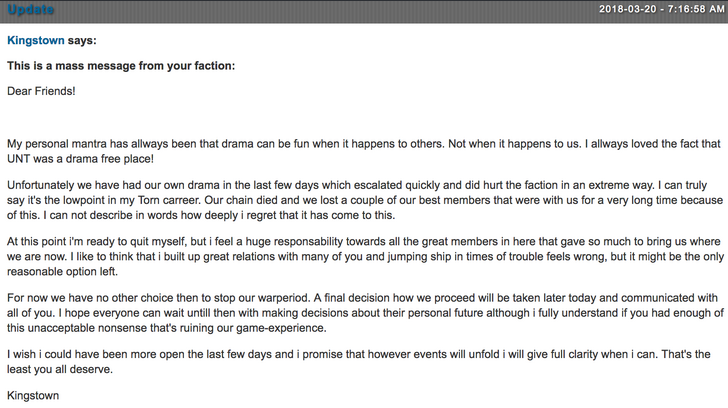Click the bold "mass message from your faction" line
Screen dimensions: 728x408
click(x=121, y=66)
